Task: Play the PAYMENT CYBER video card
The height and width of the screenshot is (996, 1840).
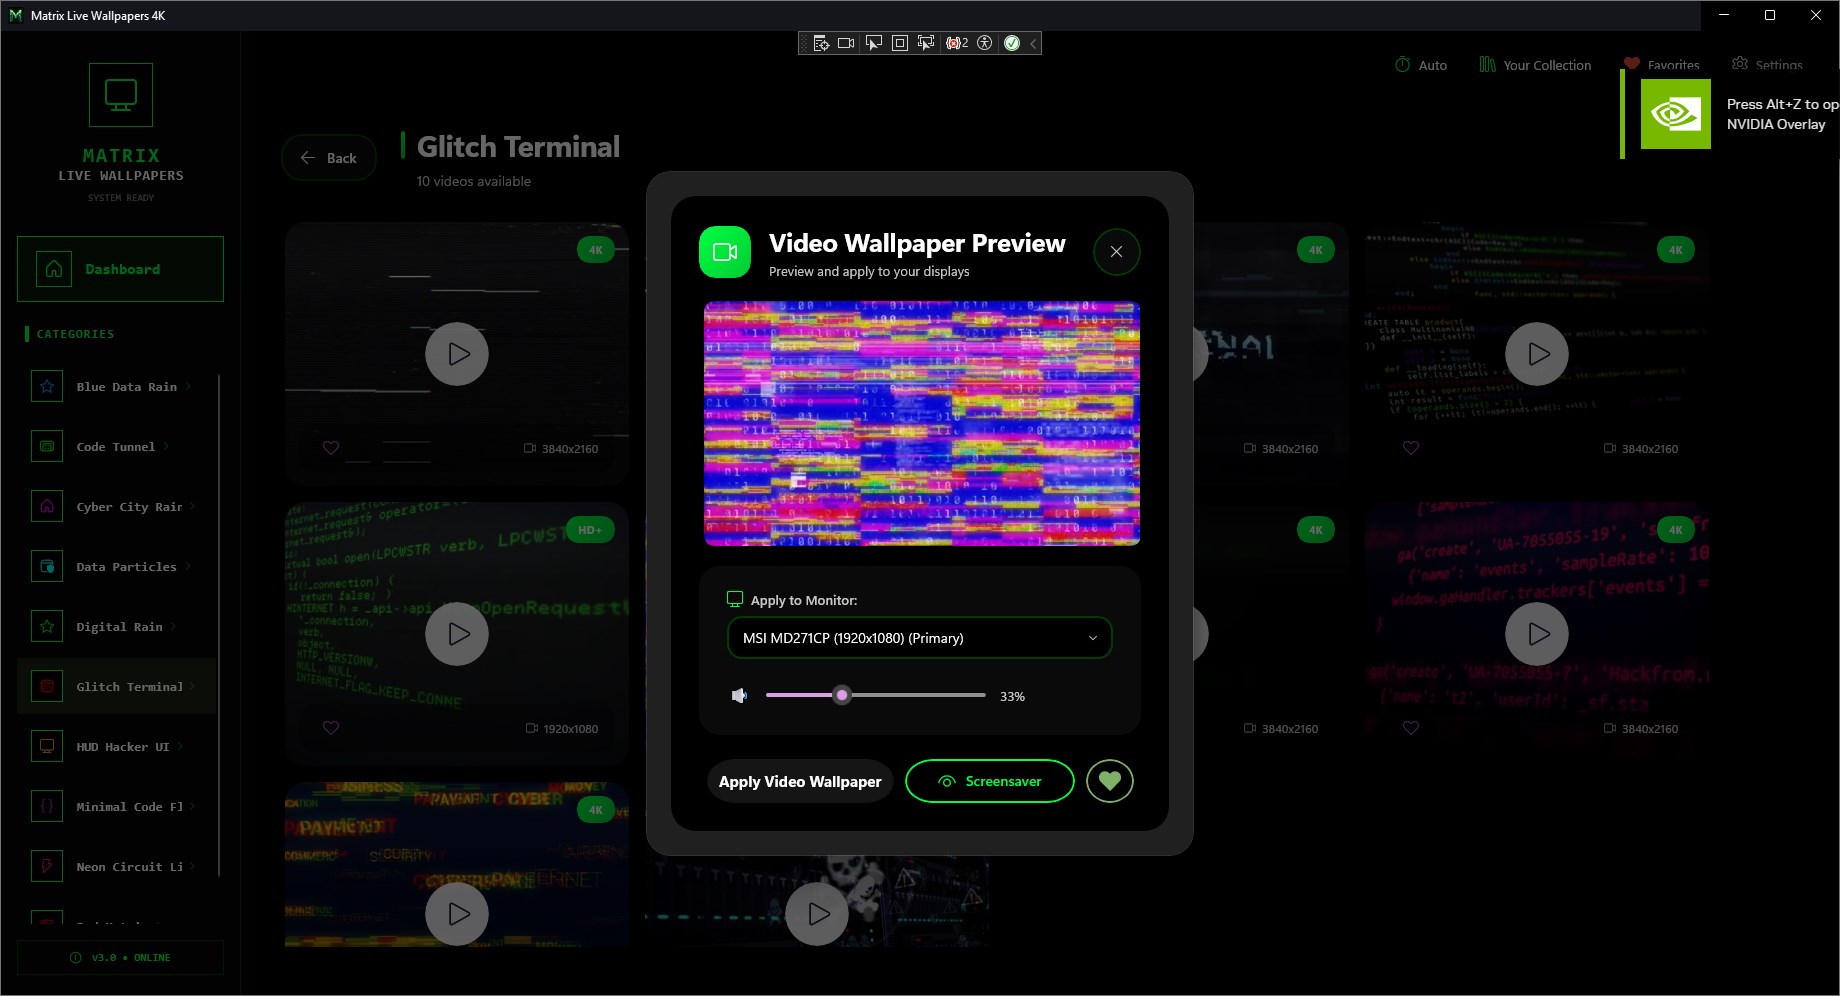Action: 457,914
